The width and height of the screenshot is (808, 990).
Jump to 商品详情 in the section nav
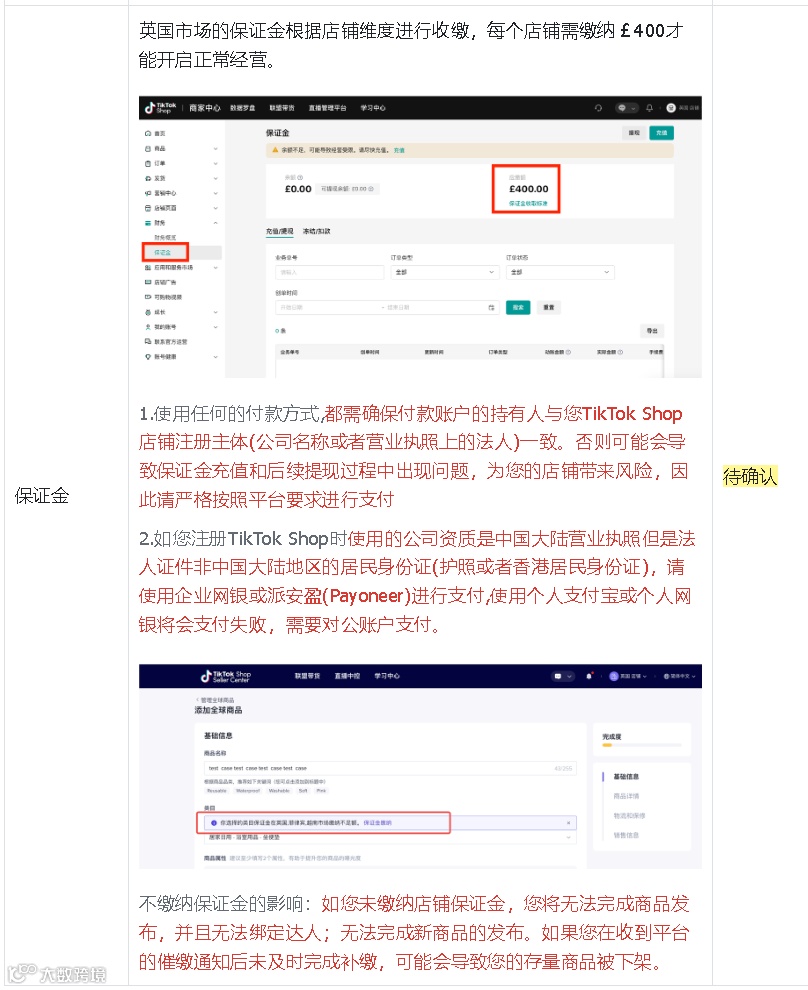[x=626, y=796]
